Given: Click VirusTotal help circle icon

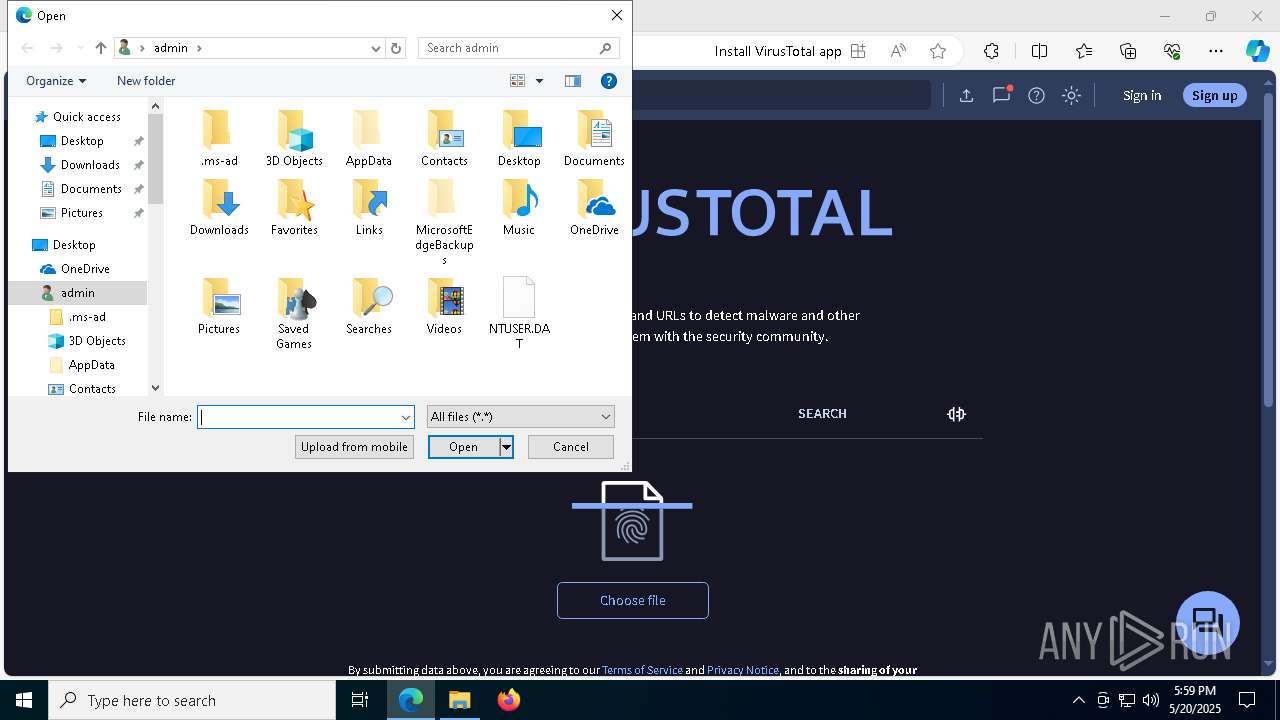Looking at the screenshot, I should click(x=1036, y=95).
